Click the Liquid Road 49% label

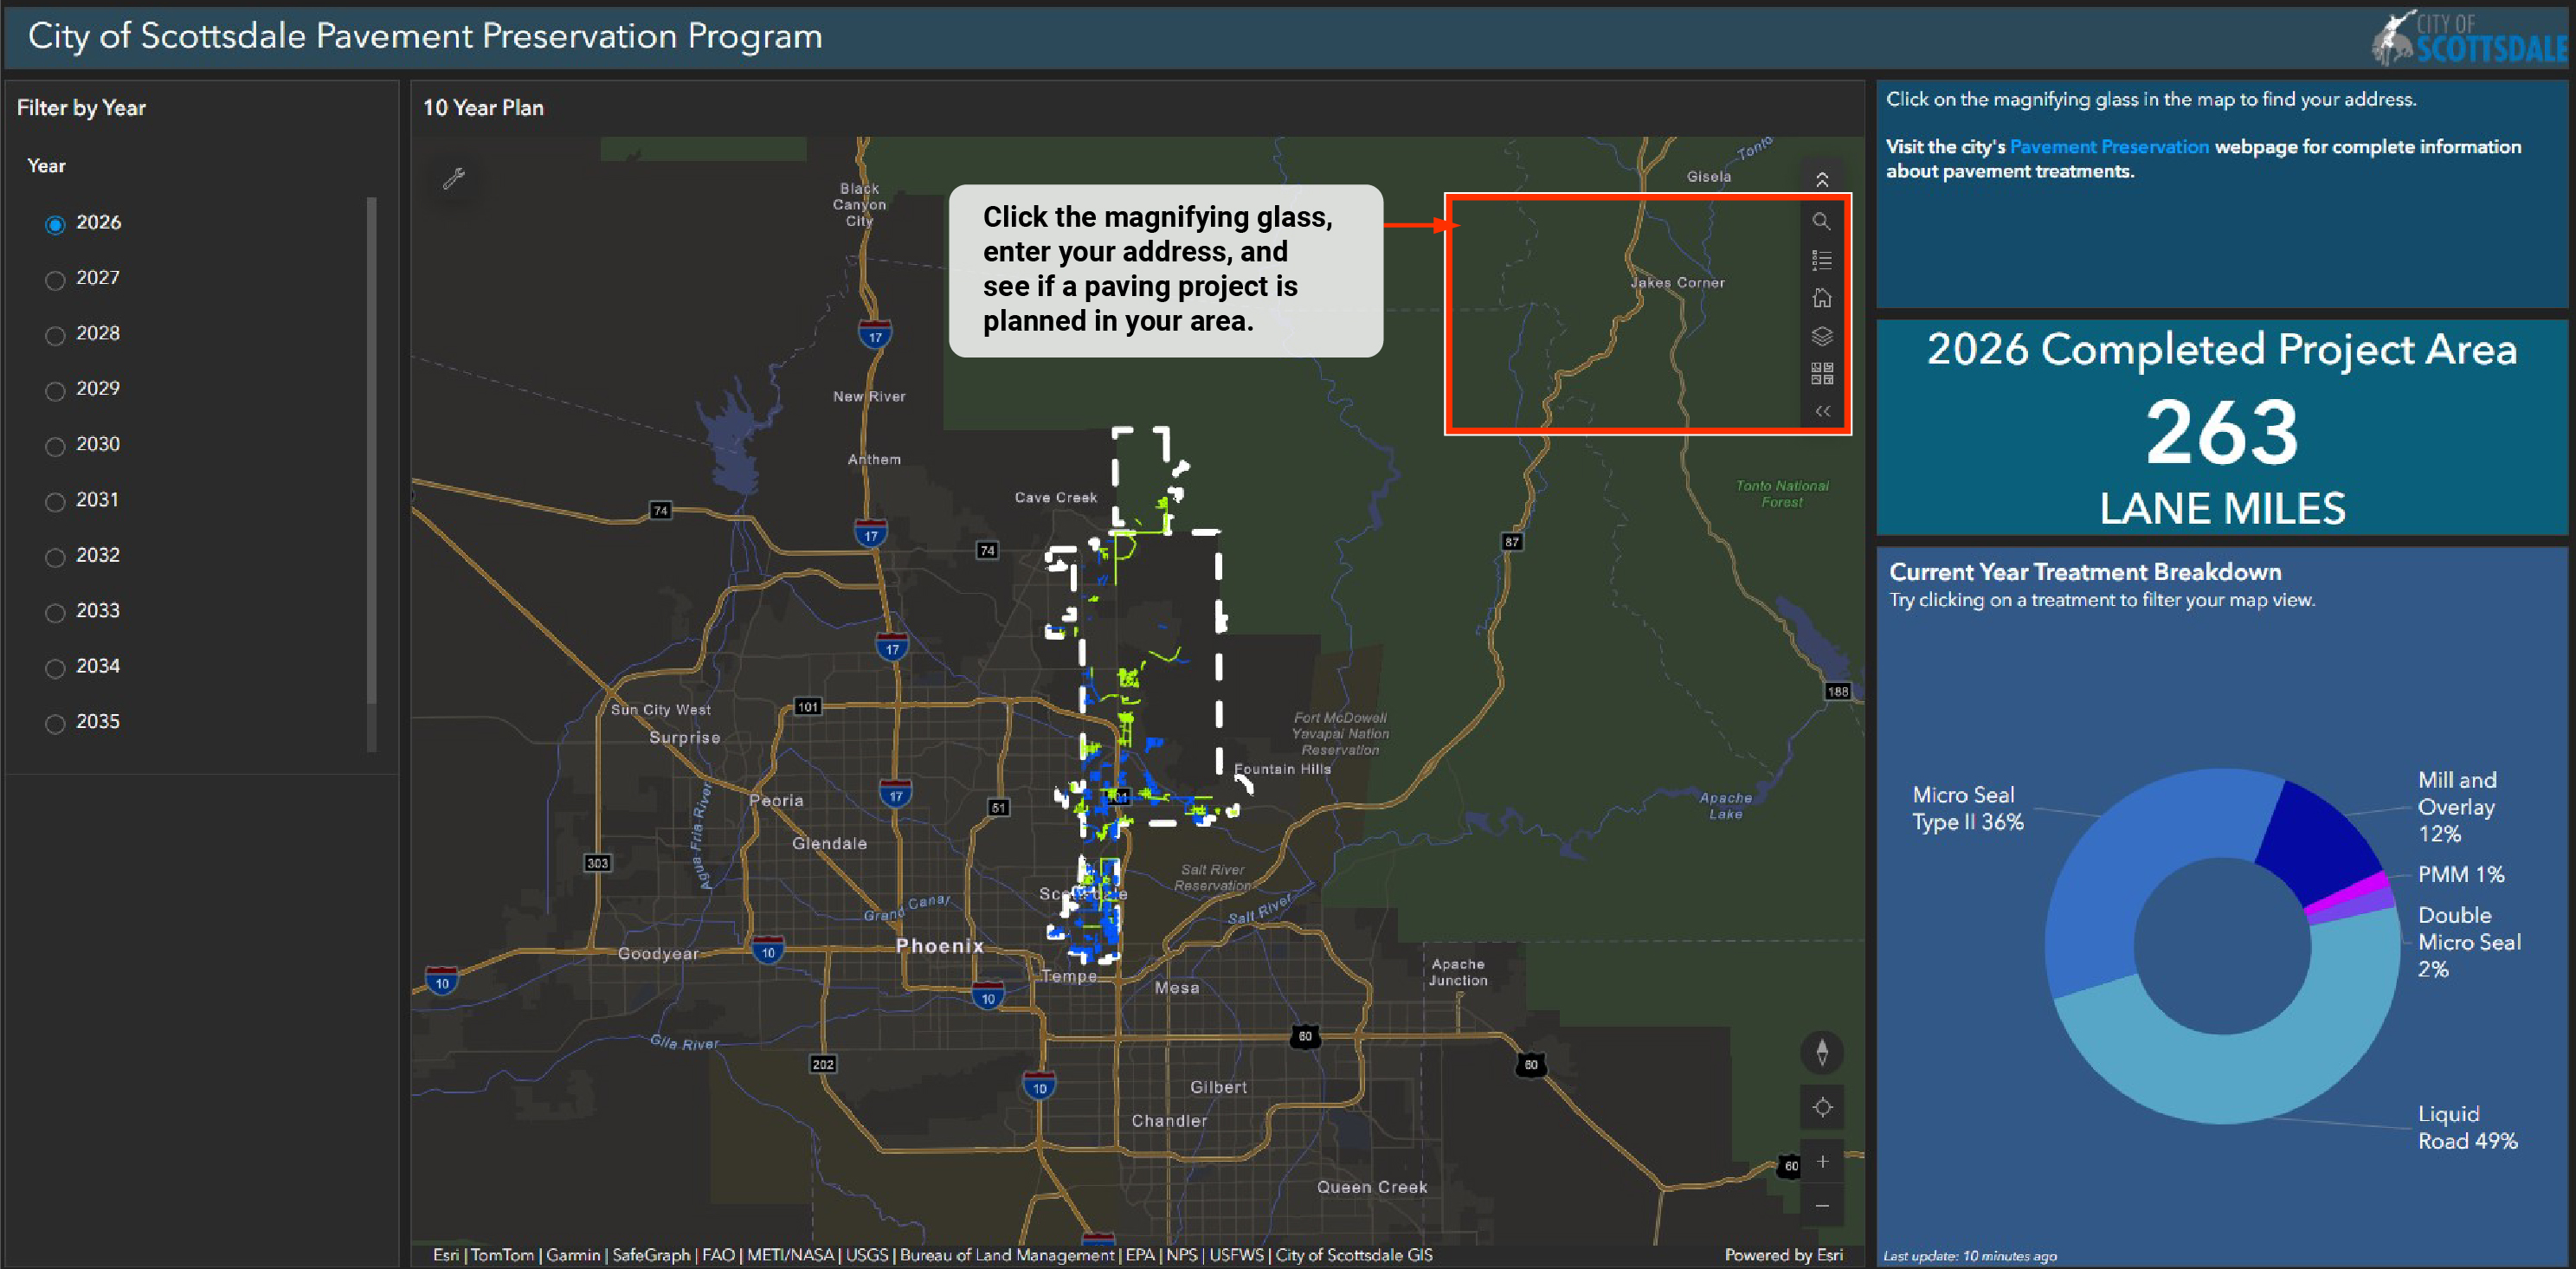pos(2467,1127)
